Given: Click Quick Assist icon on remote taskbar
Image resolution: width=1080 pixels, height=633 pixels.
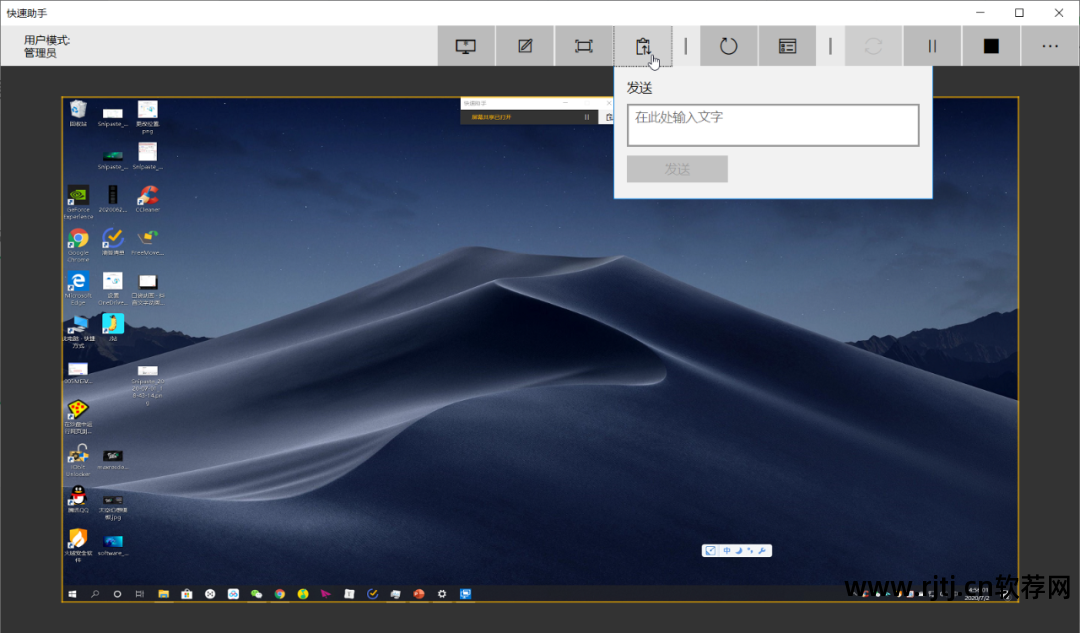Looking at the screenshot, I should click(466, 594).
